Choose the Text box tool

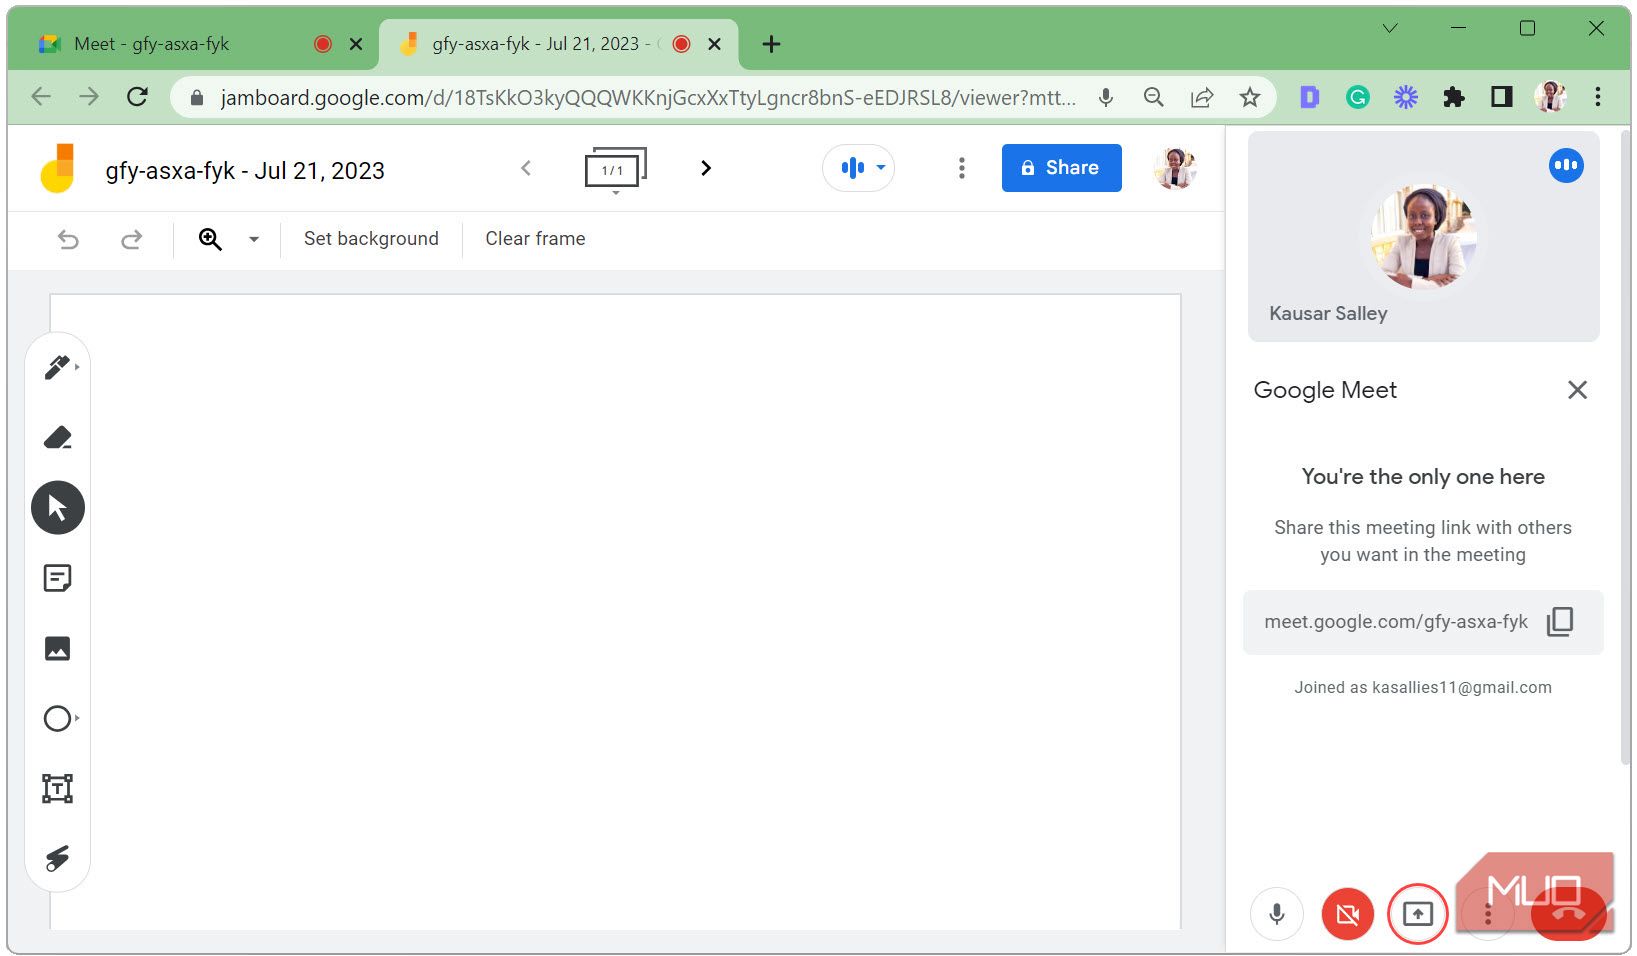57,789
